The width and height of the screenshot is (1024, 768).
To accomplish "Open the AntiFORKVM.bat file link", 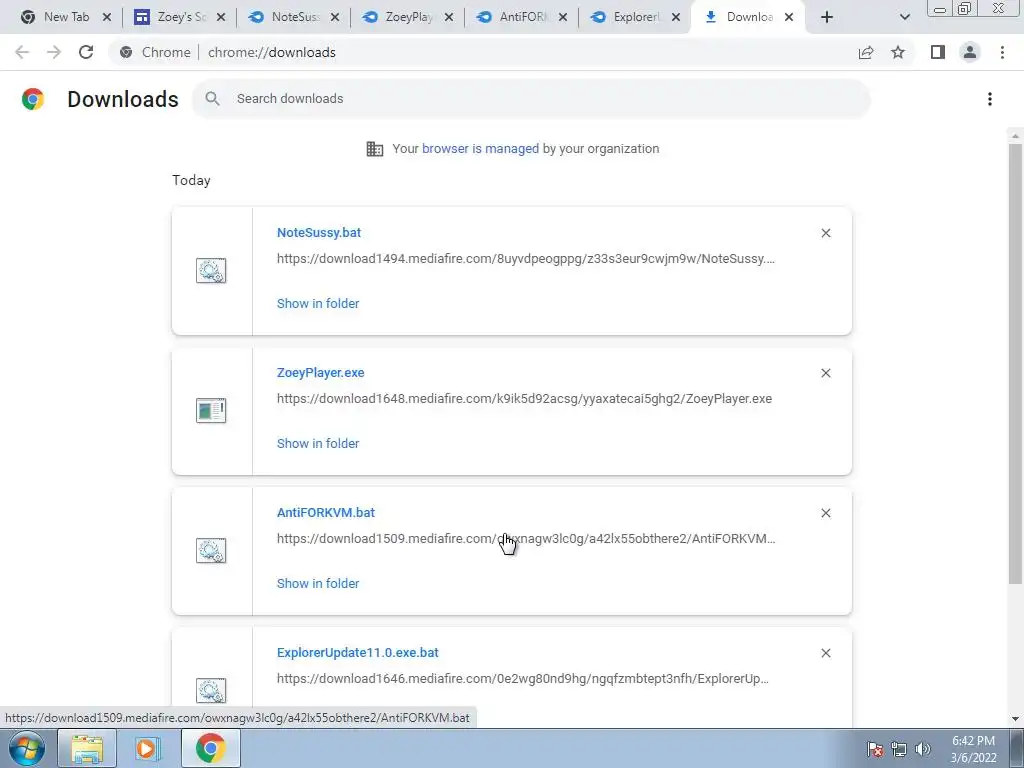I will (326, 513).
